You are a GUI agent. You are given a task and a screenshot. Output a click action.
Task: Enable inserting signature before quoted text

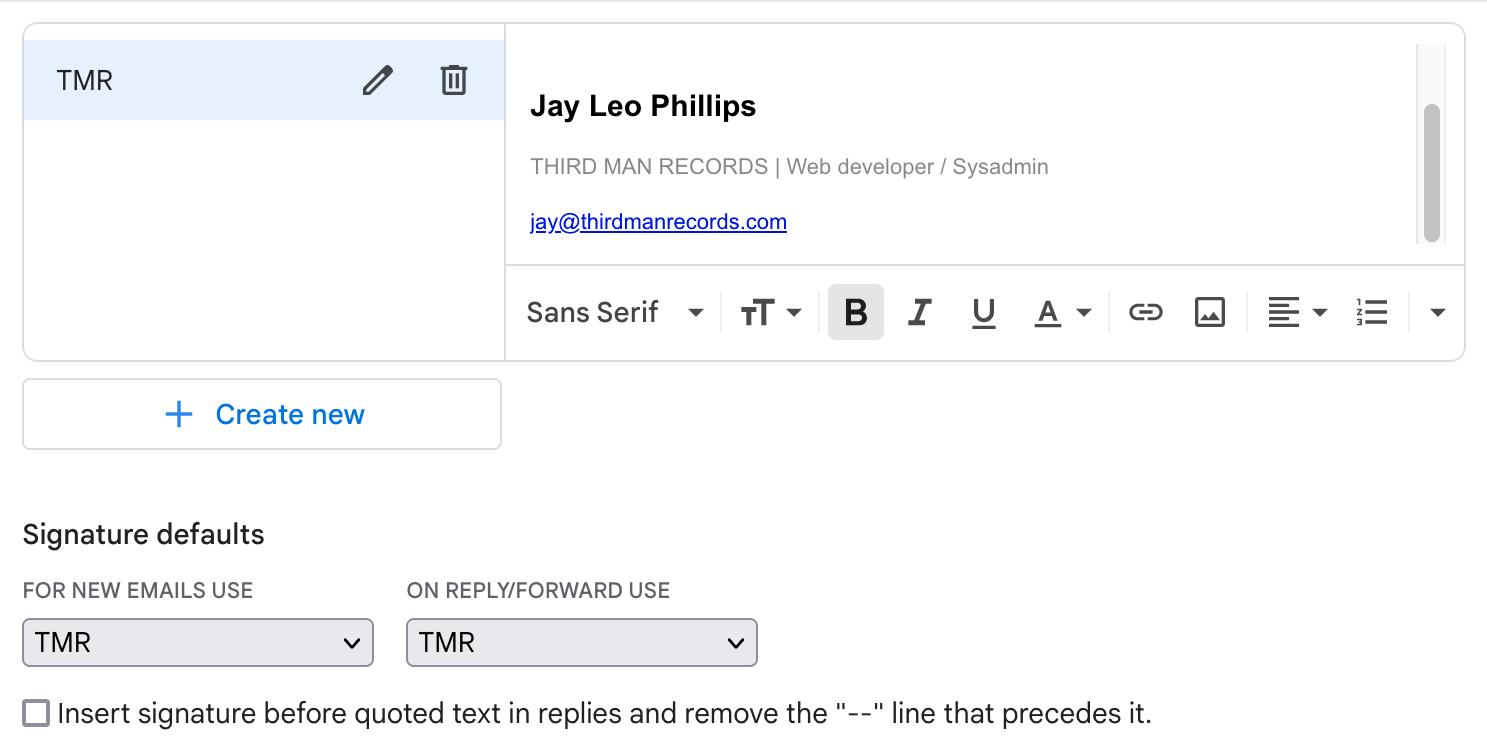(37, 714)
